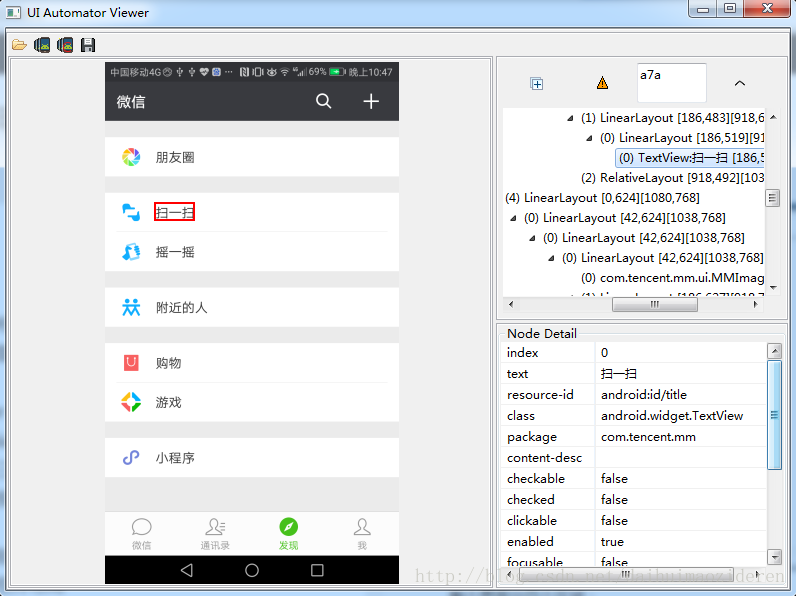
Task: Click the a7a search input field
Action: (672, 83)
